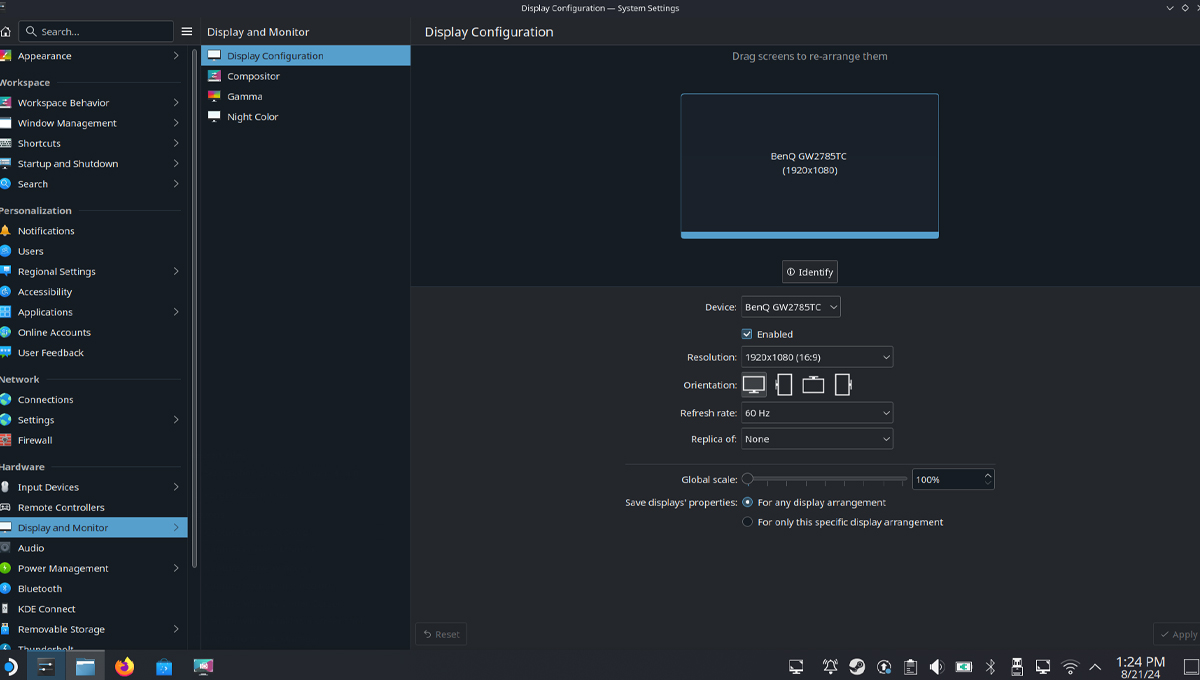Click the Wi-Fi network tray icon
This screenshot has height=680, width=1200.
tap(1070, 666)
